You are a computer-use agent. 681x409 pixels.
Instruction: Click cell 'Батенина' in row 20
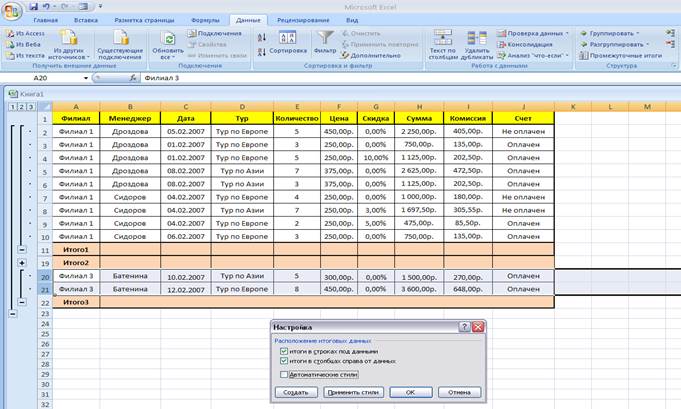(x=130, y=276)
